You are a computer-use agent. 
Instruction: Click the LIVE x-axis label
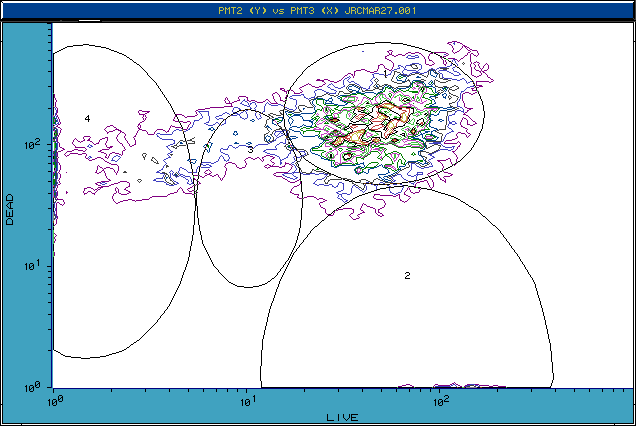(342, 417)
